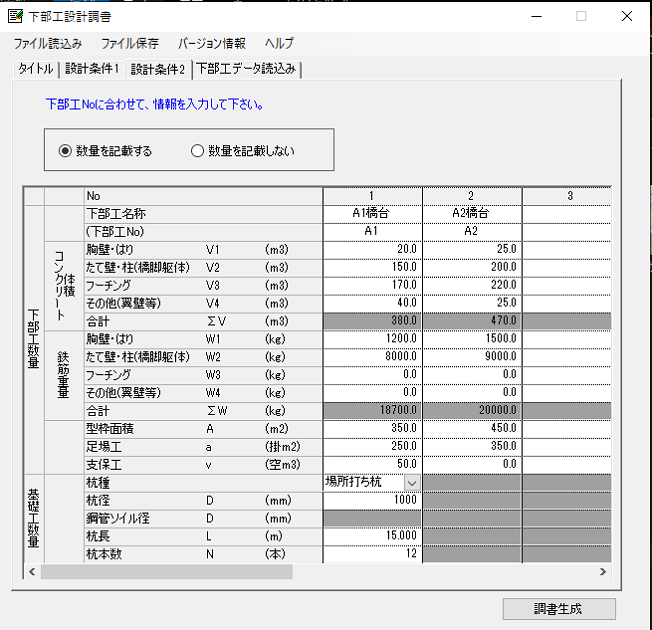Click the V4 cell with value 40.0
The width and height of the screenshot is (652, 630).
click(373, 303)
